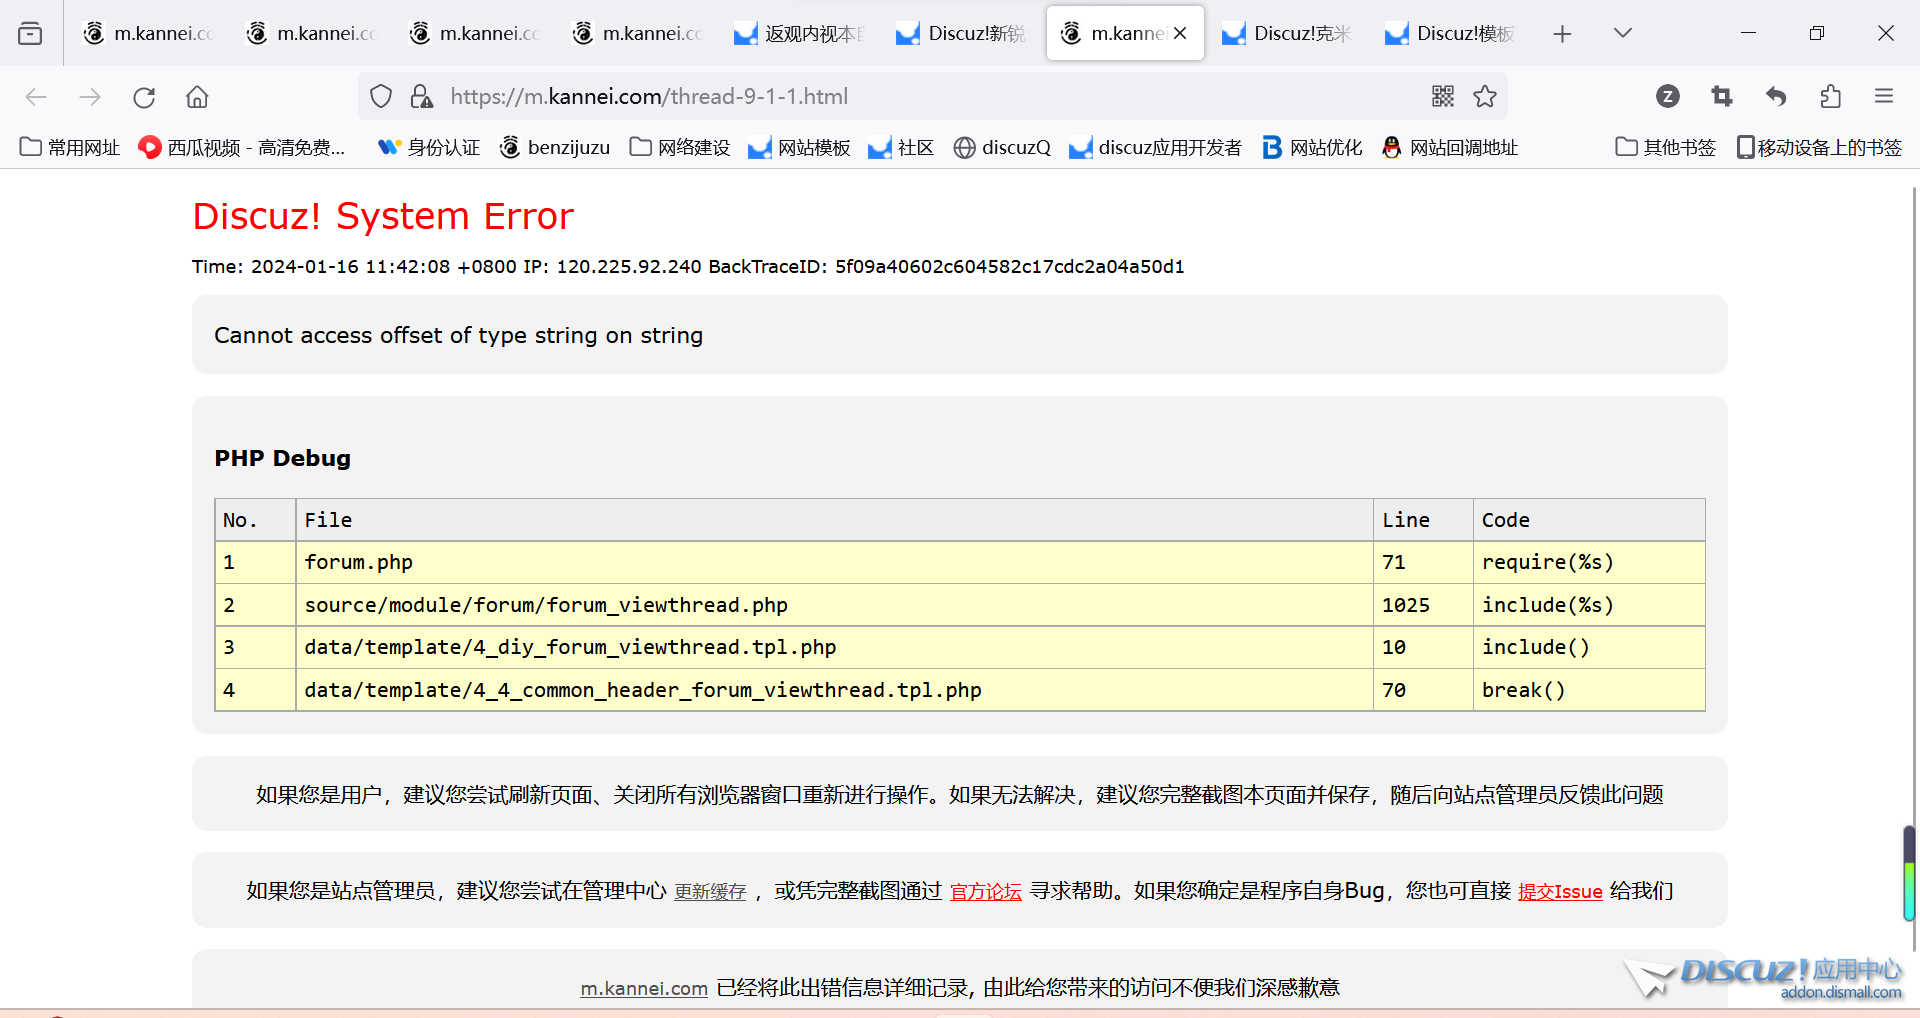Open the 常用网址 bookmarks folder
This screenshot has height=1018, width=1920.
point(70,148)
